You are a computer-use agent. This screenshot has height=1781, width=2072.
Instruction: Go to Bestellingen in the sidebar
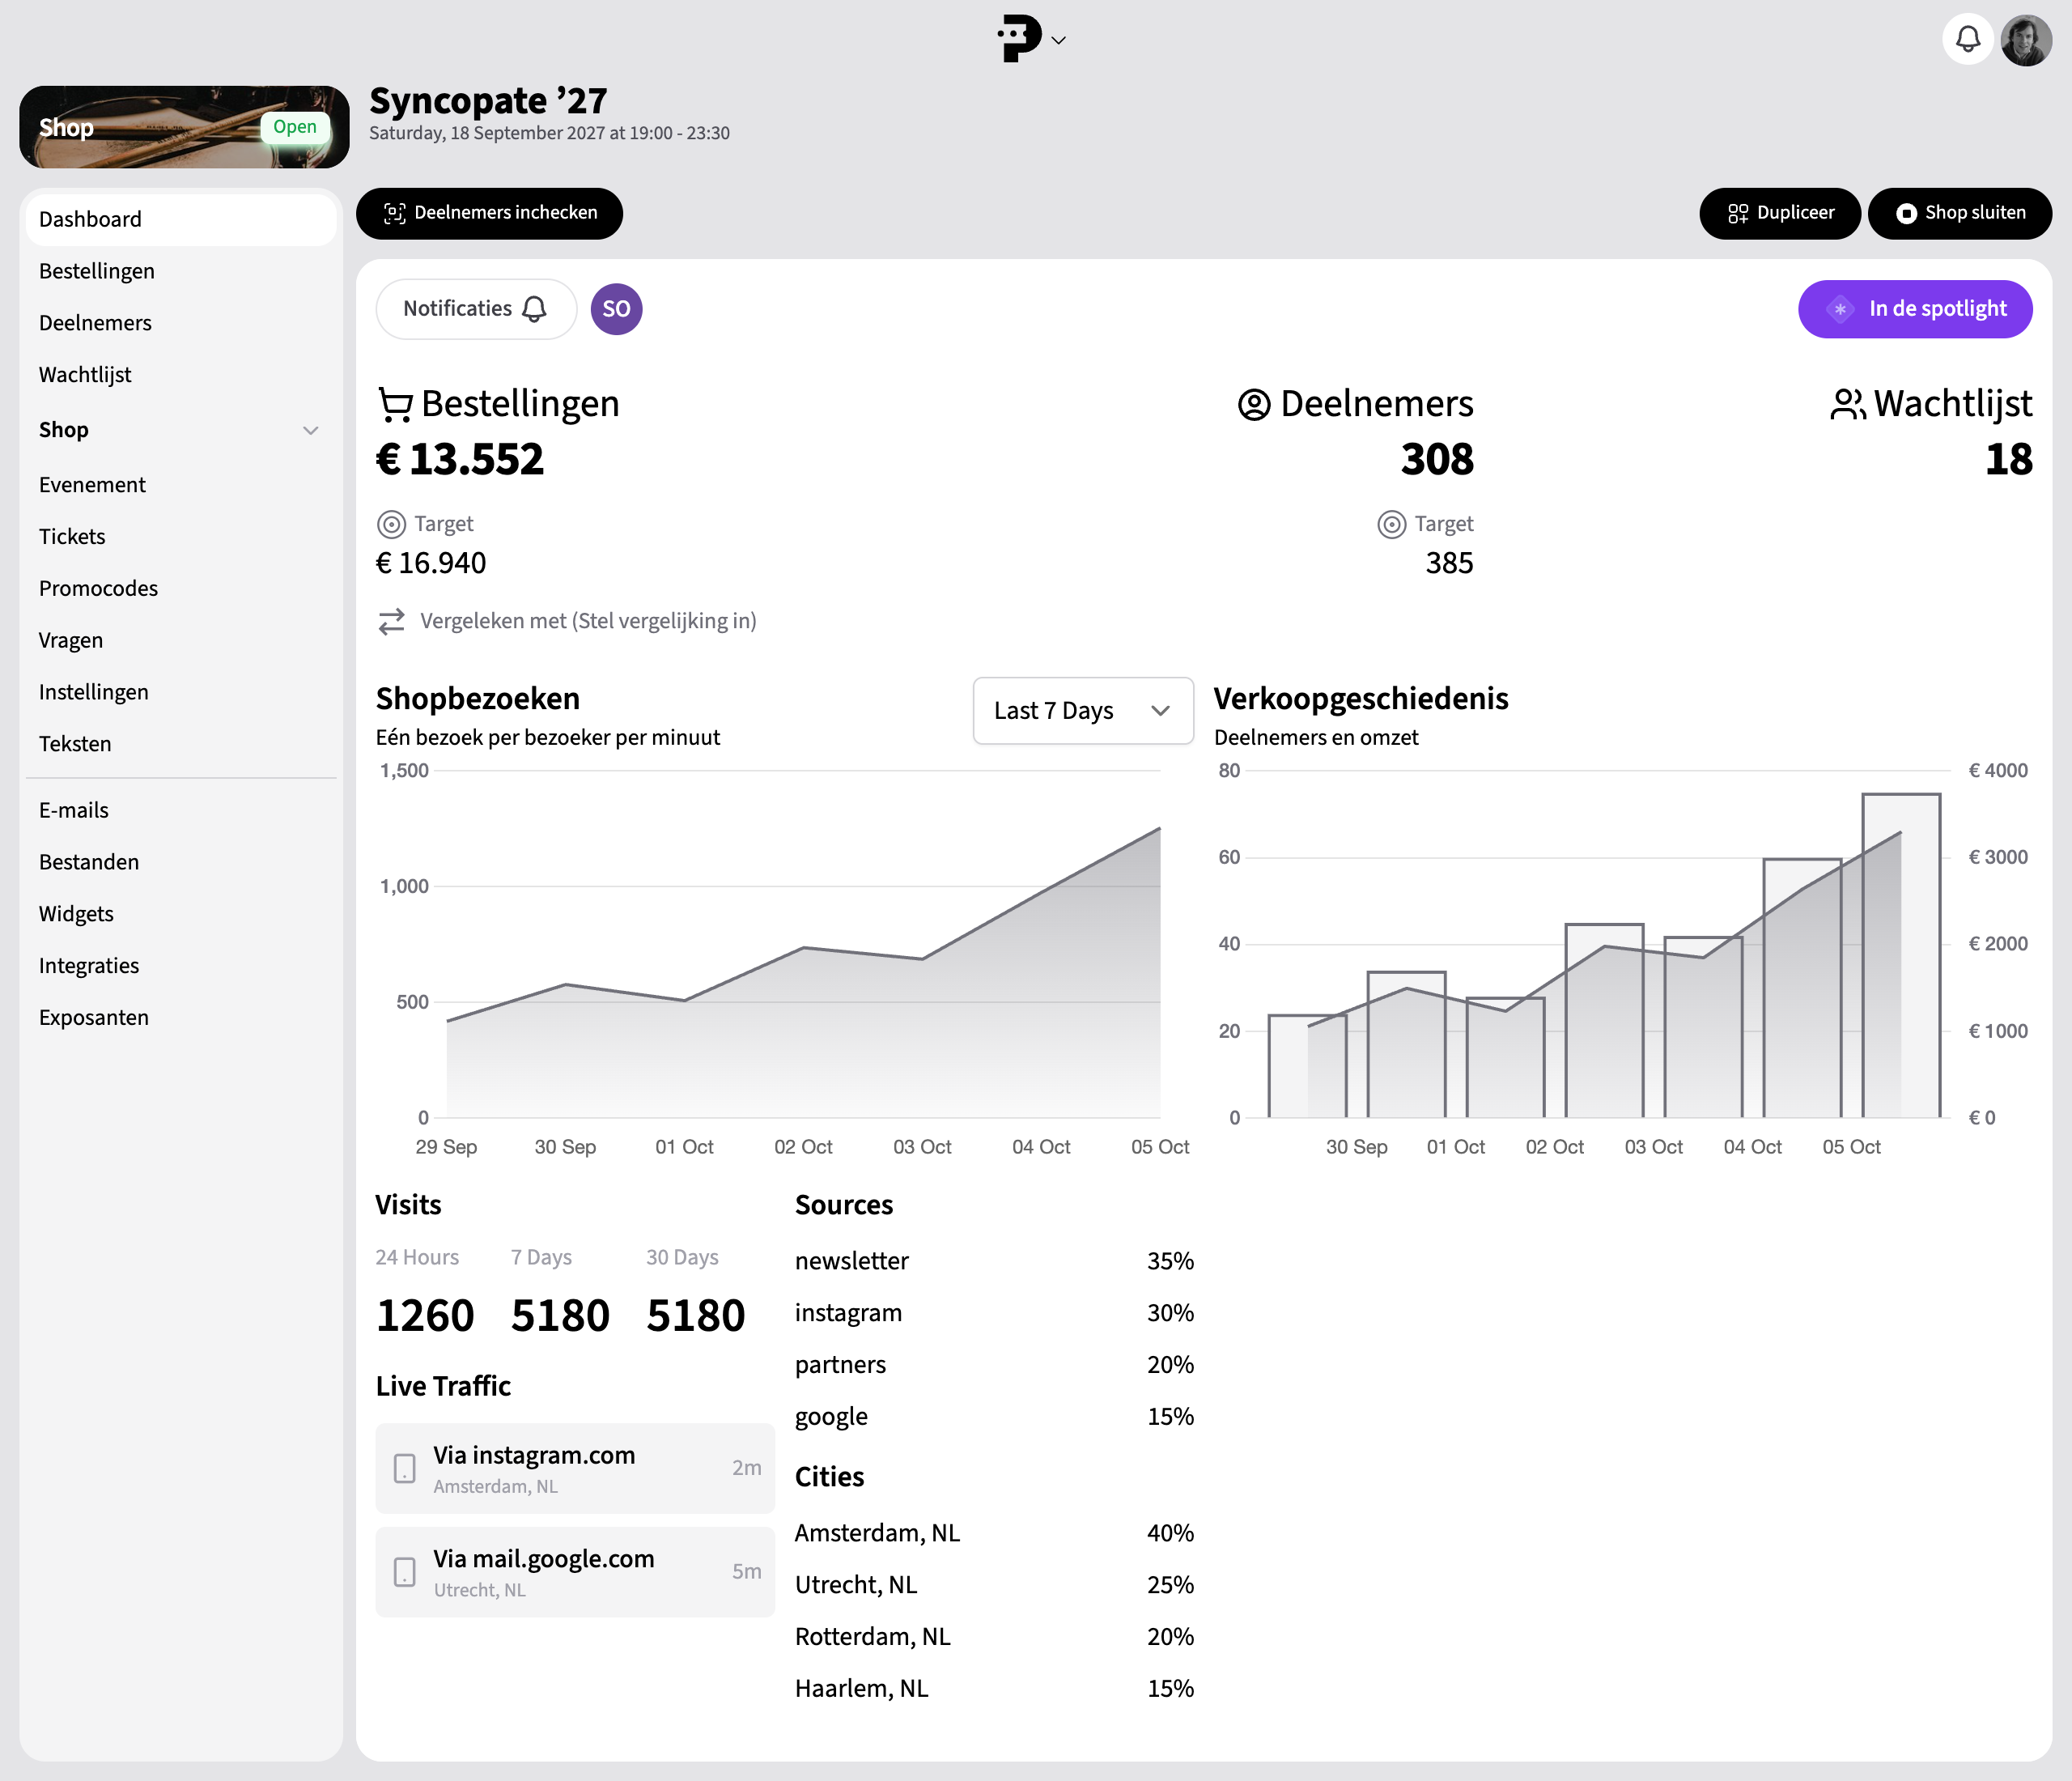click(181, 271)
